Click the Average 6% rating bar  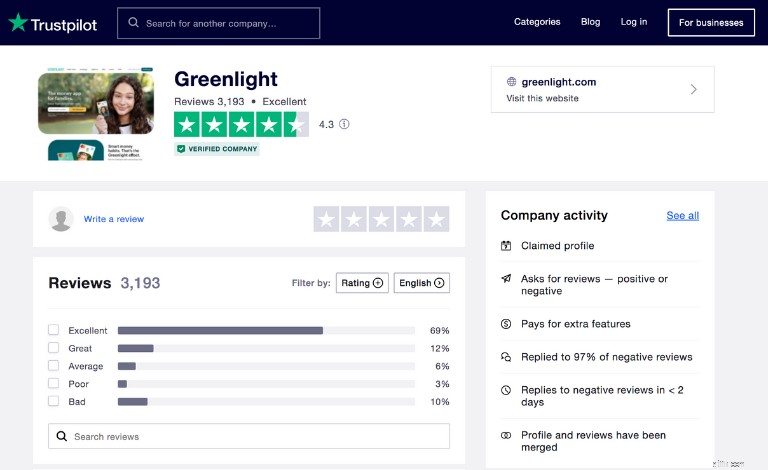tap(266, 366)
